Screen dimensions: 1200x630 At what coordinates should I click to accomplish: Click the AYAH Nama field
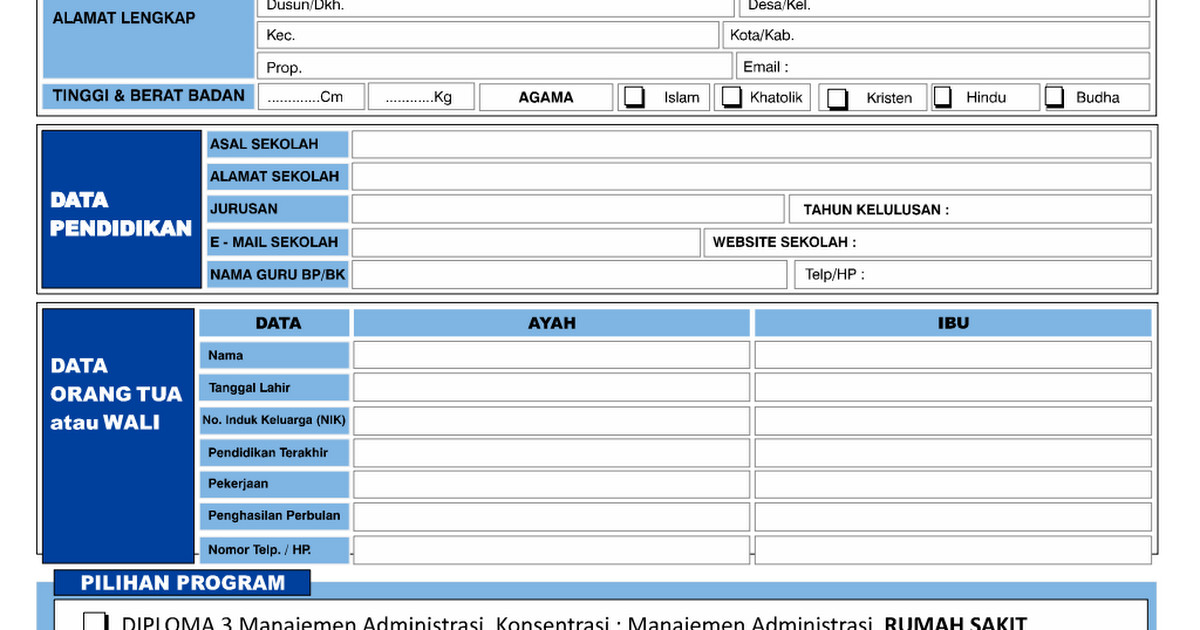551,355
